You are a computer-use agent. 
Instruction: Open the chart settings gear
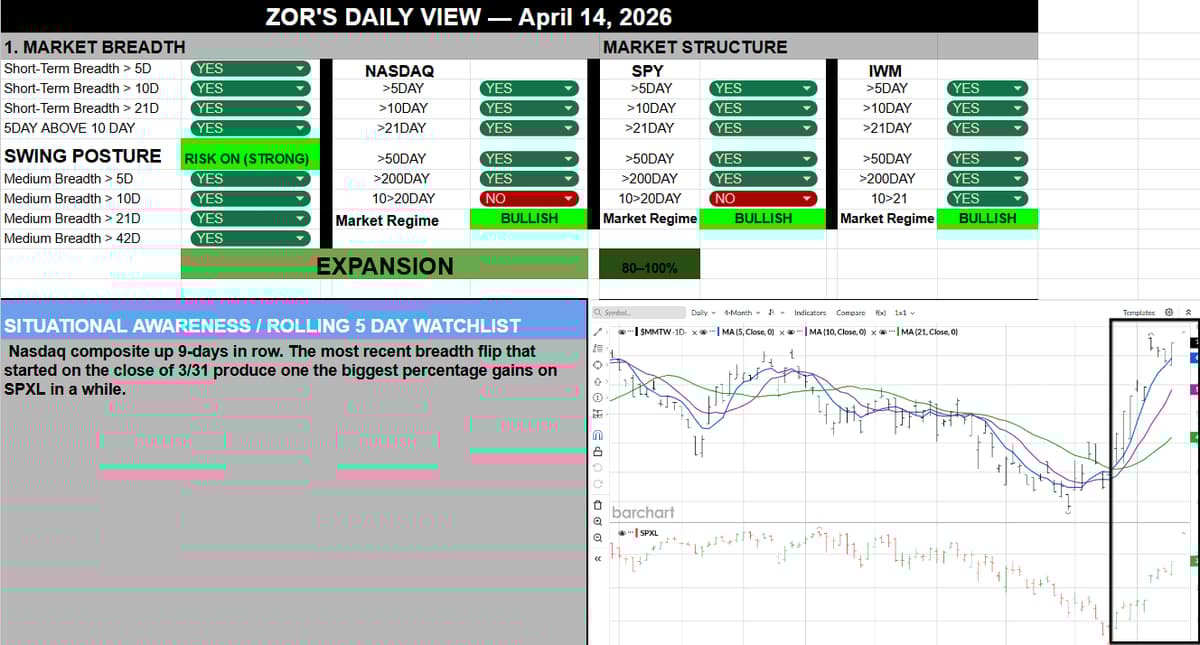click(1170, 312)
